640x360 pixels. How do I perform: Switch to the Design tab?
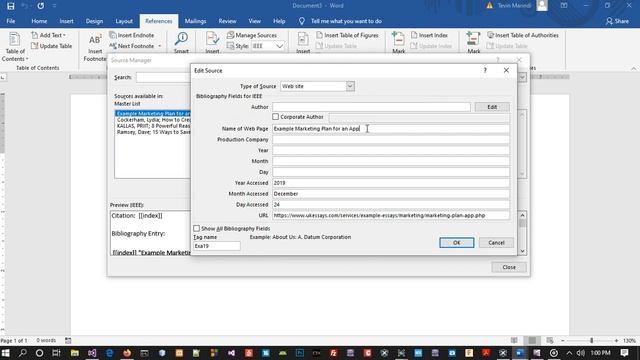tap(94, 21)
